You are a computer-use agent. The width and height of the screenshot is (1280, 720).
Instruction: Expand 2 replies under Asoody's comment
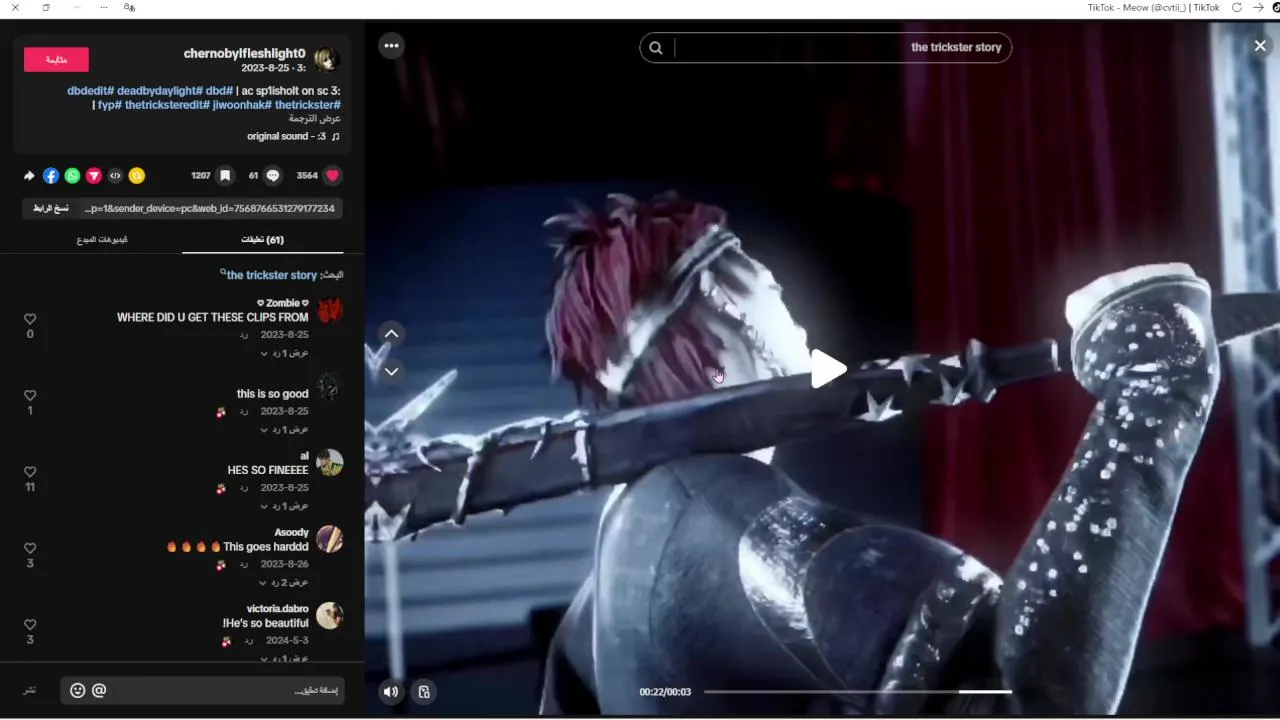pos(284,582)
